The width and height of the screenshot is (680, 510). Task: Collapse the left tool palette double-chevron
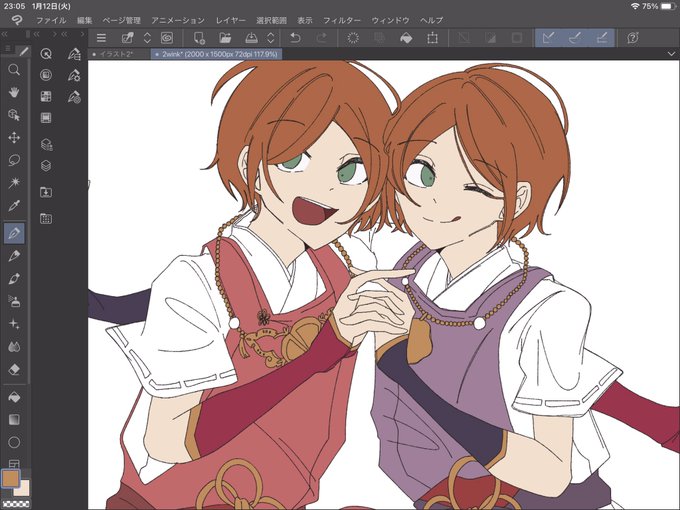click(x=5, y=34)
